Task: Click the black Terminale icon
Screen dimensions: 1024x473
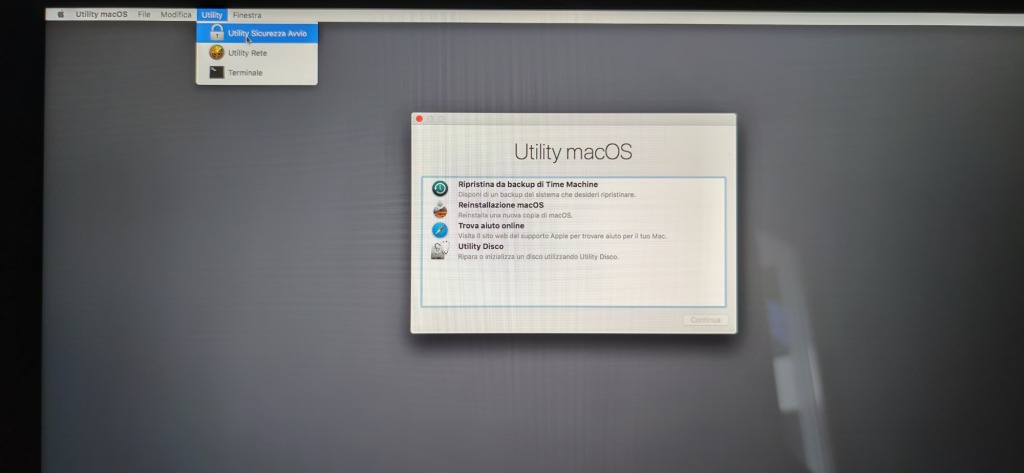Action: [x=217, y=73]
